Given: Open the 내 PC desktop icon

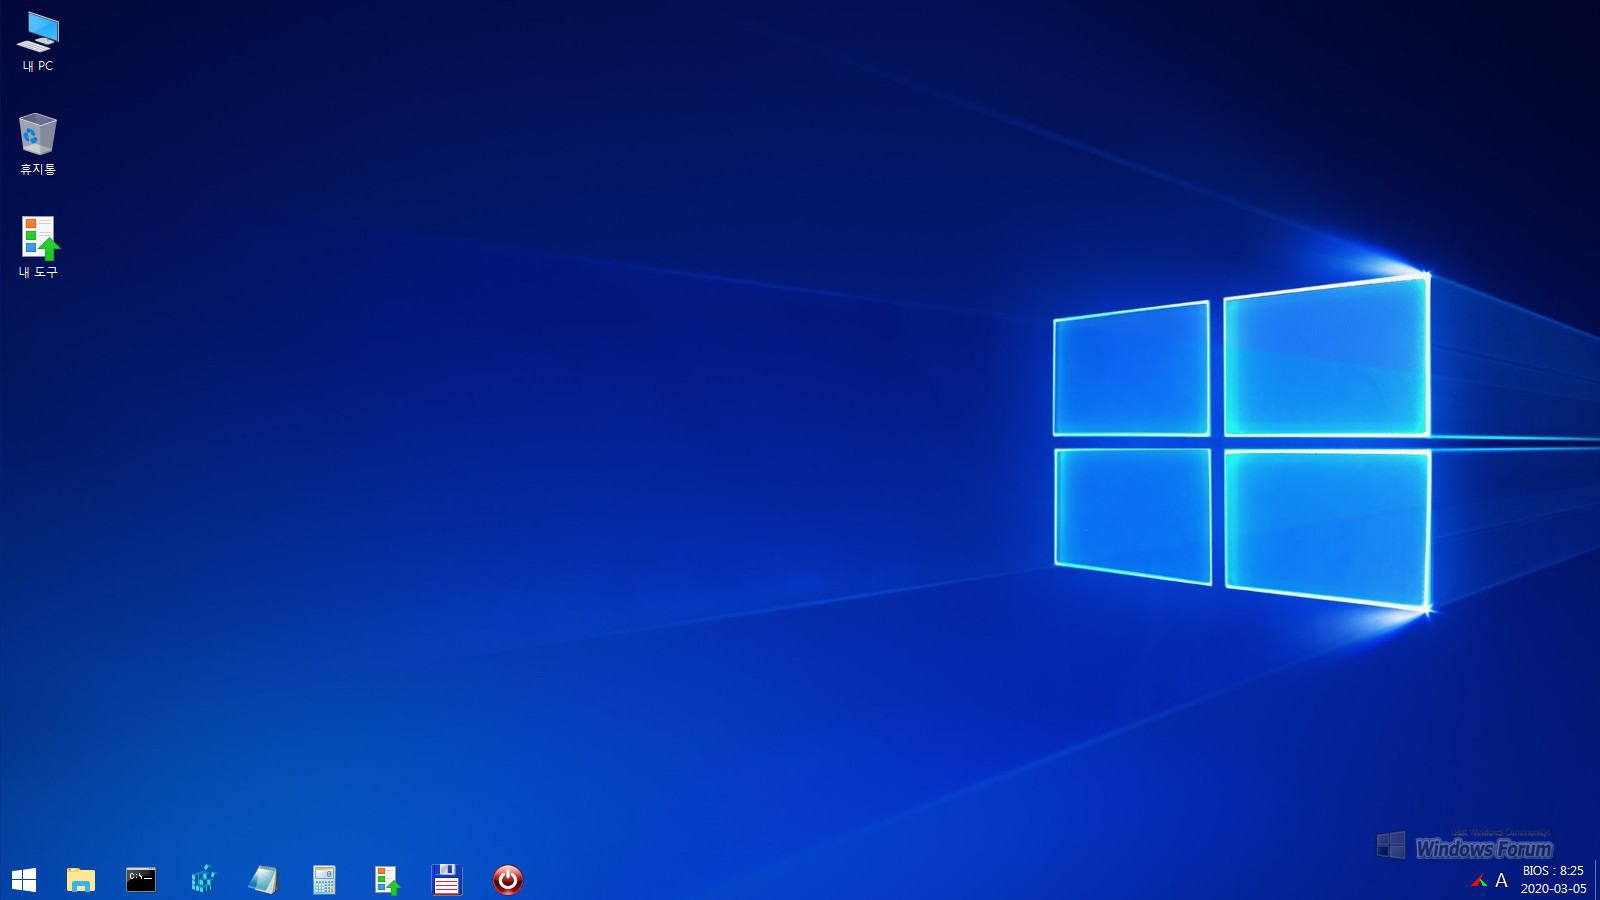Looking at the screenshot, I should (x=38, y=42).
